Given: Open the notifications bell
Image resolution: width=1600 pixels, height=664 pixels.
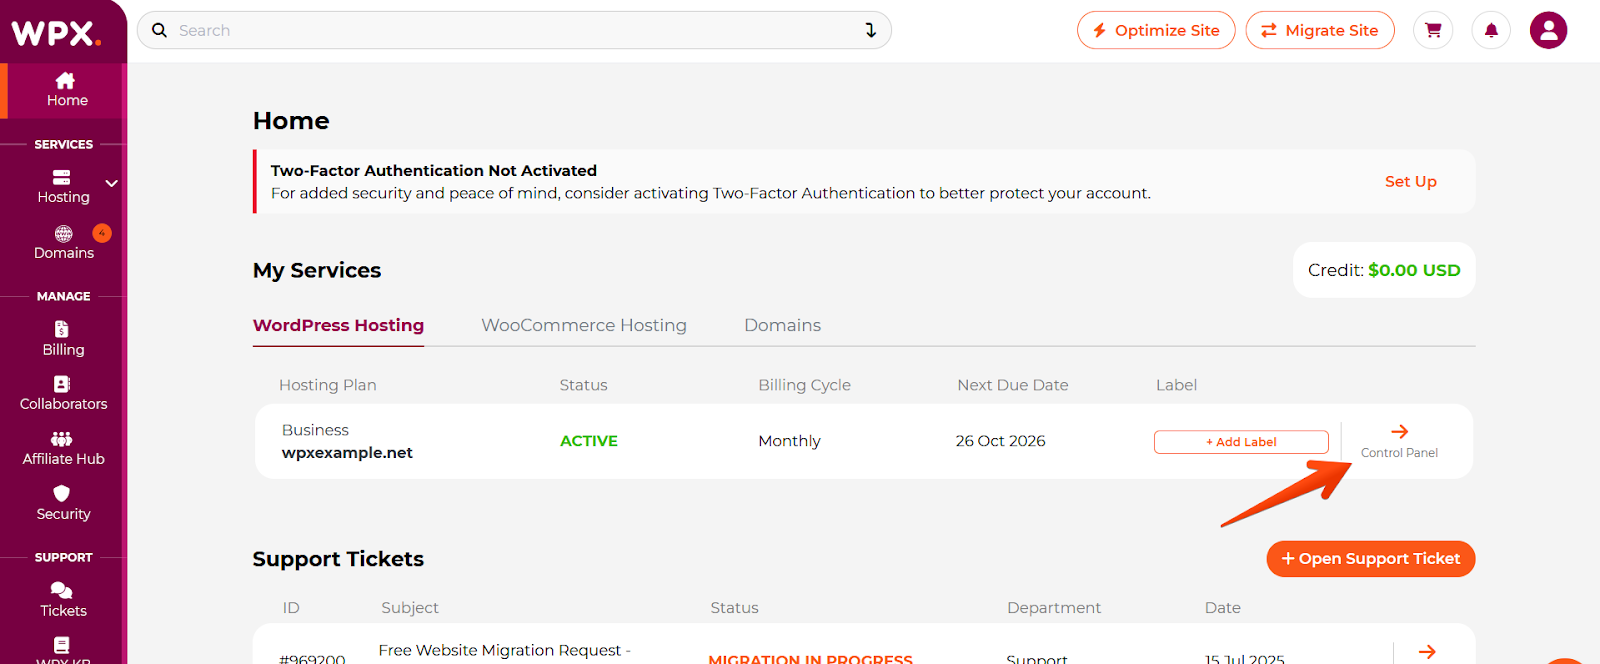Looking at the screenshot, I should (1491, 30).
